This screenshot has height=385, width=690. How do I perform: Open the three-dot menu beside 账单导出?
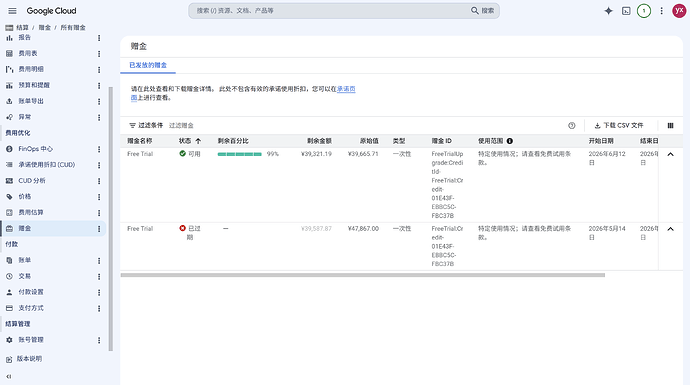(99, 102)
